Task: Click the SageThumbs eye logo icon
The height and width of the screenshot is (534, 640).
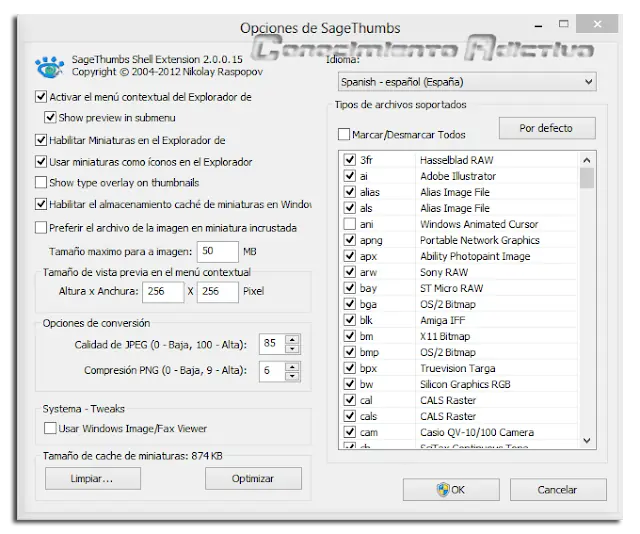Action: (x=50, y=67)
